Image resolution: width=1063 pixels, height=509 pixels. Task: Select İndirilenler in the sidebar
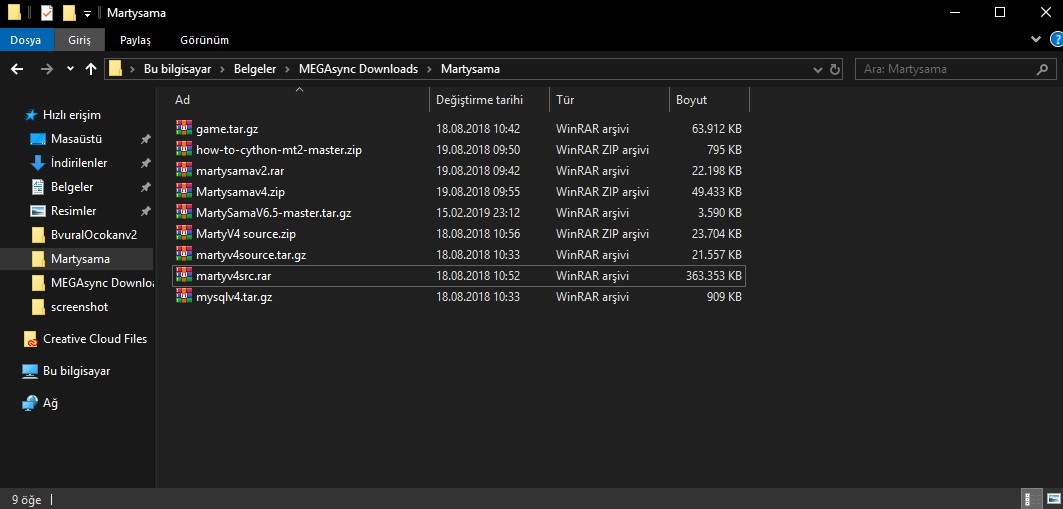click(x=79, y=163)
